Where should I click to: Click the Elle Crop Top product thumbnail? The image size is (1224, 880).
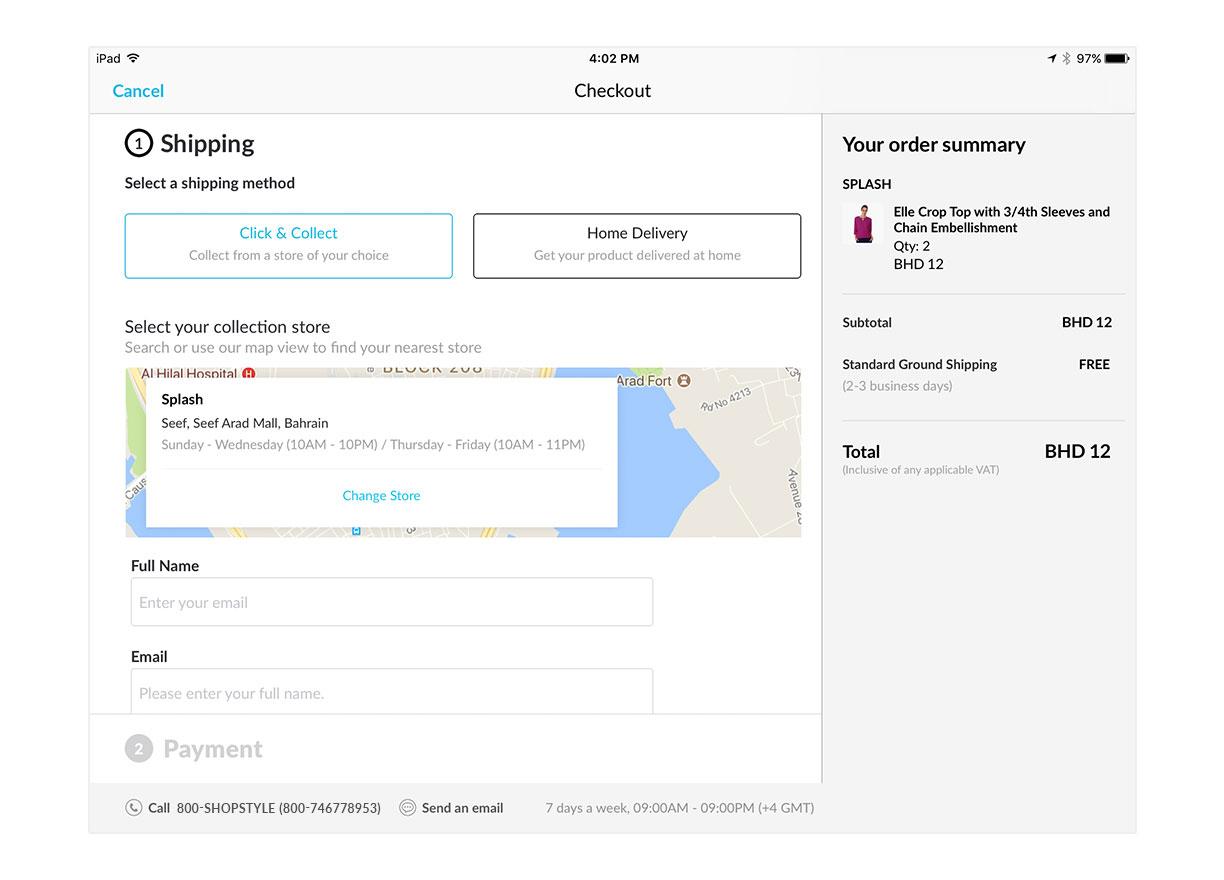(863, 223)
